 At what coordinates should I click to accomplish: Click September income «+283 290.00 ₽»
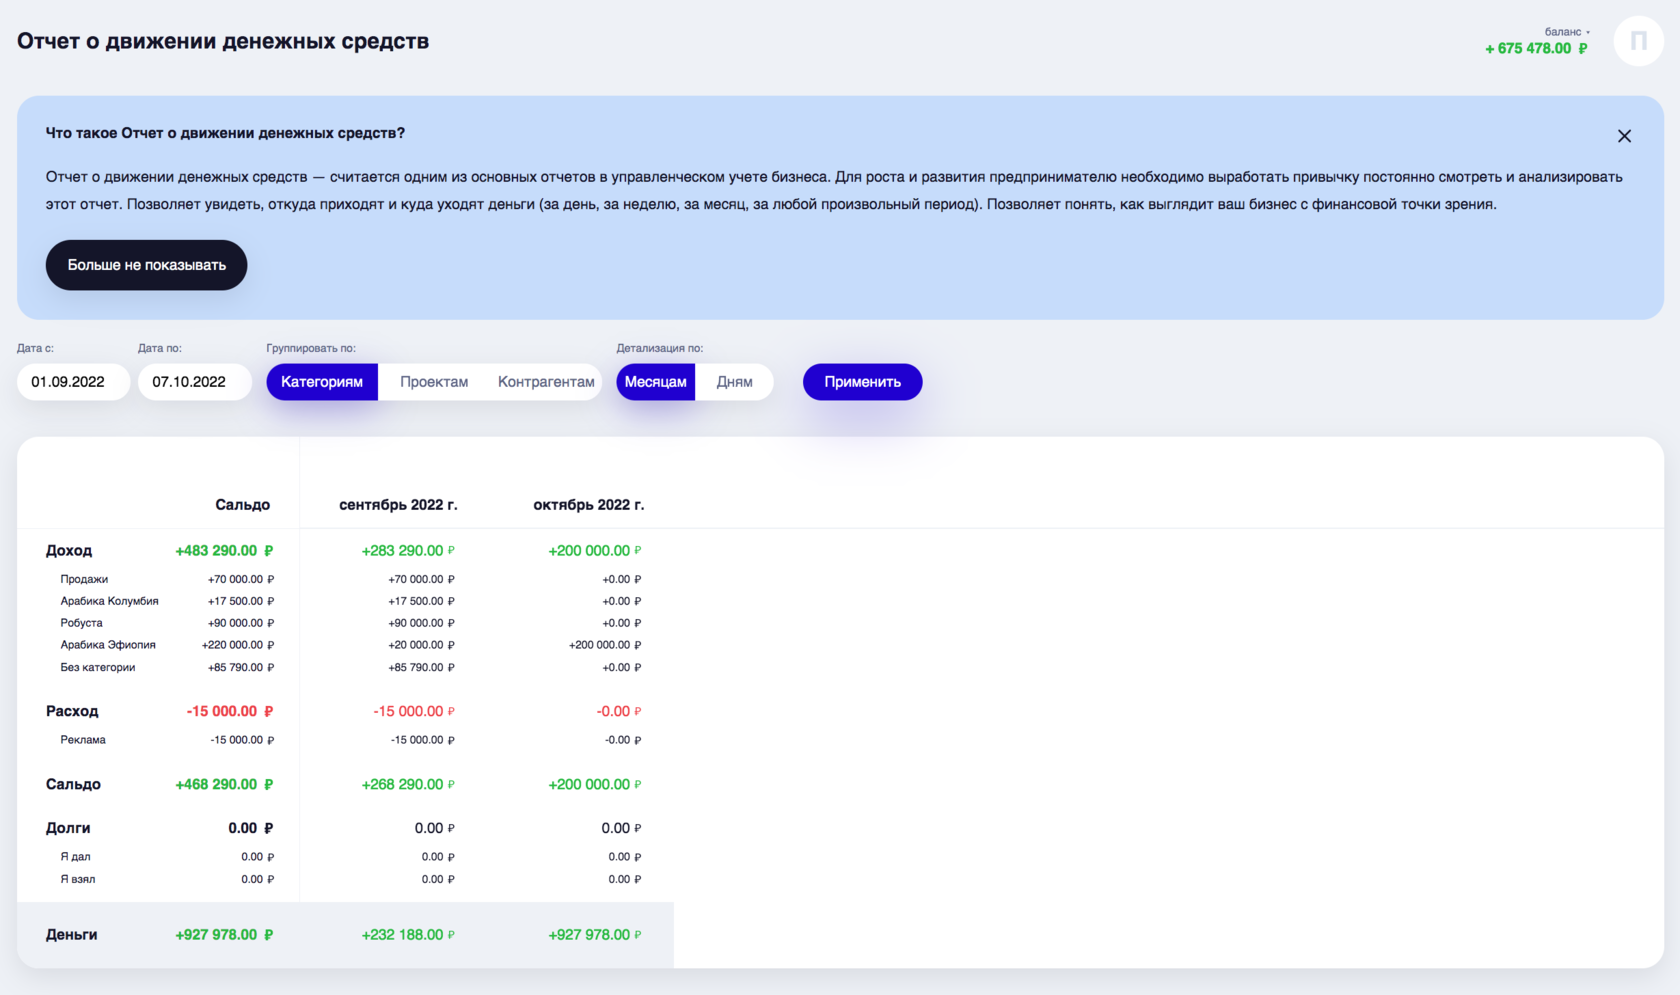click(408, 551)
